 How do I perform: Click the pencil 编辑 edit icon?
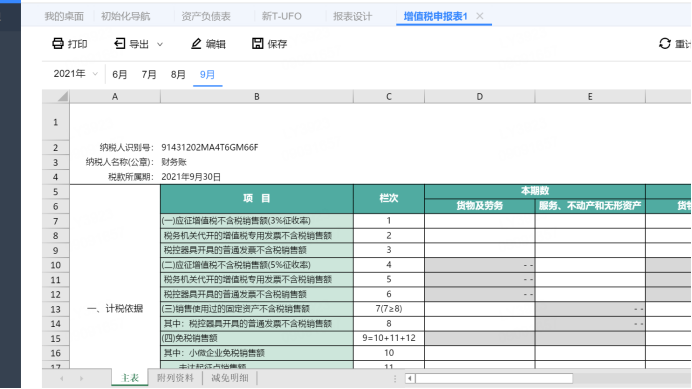[196, 43]
